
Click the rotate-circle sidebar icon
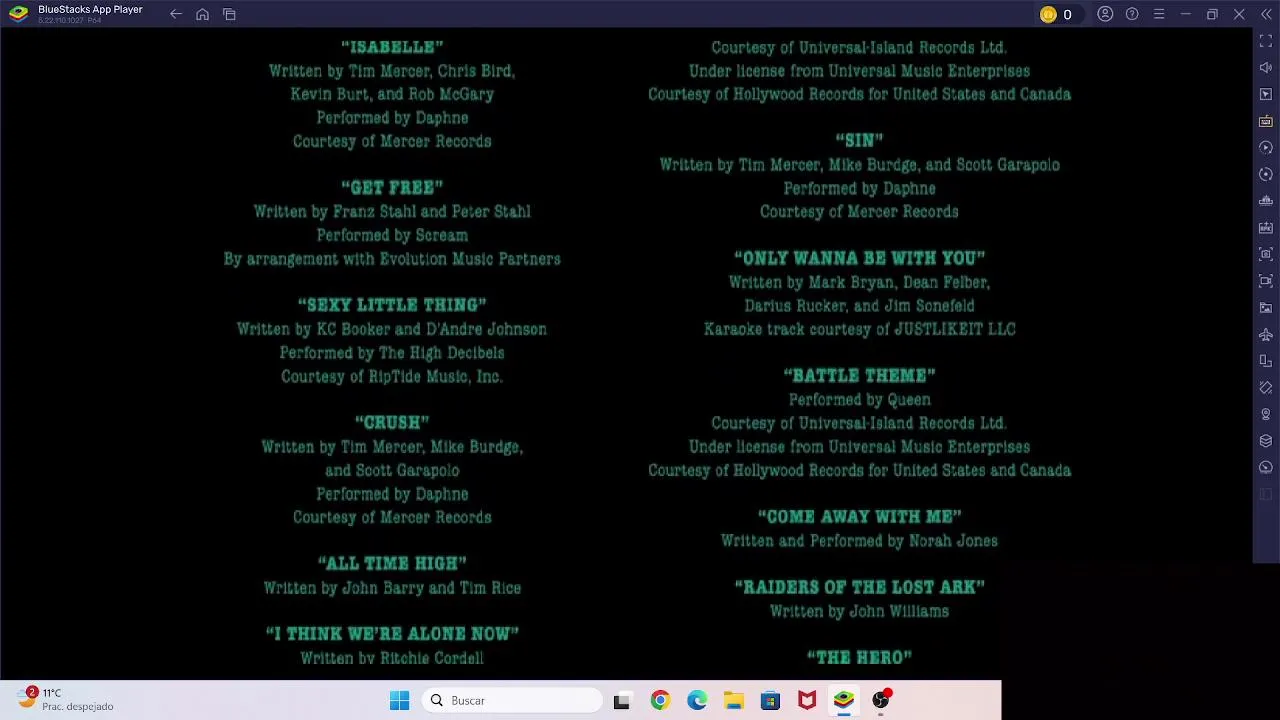tap(1266, 174)
